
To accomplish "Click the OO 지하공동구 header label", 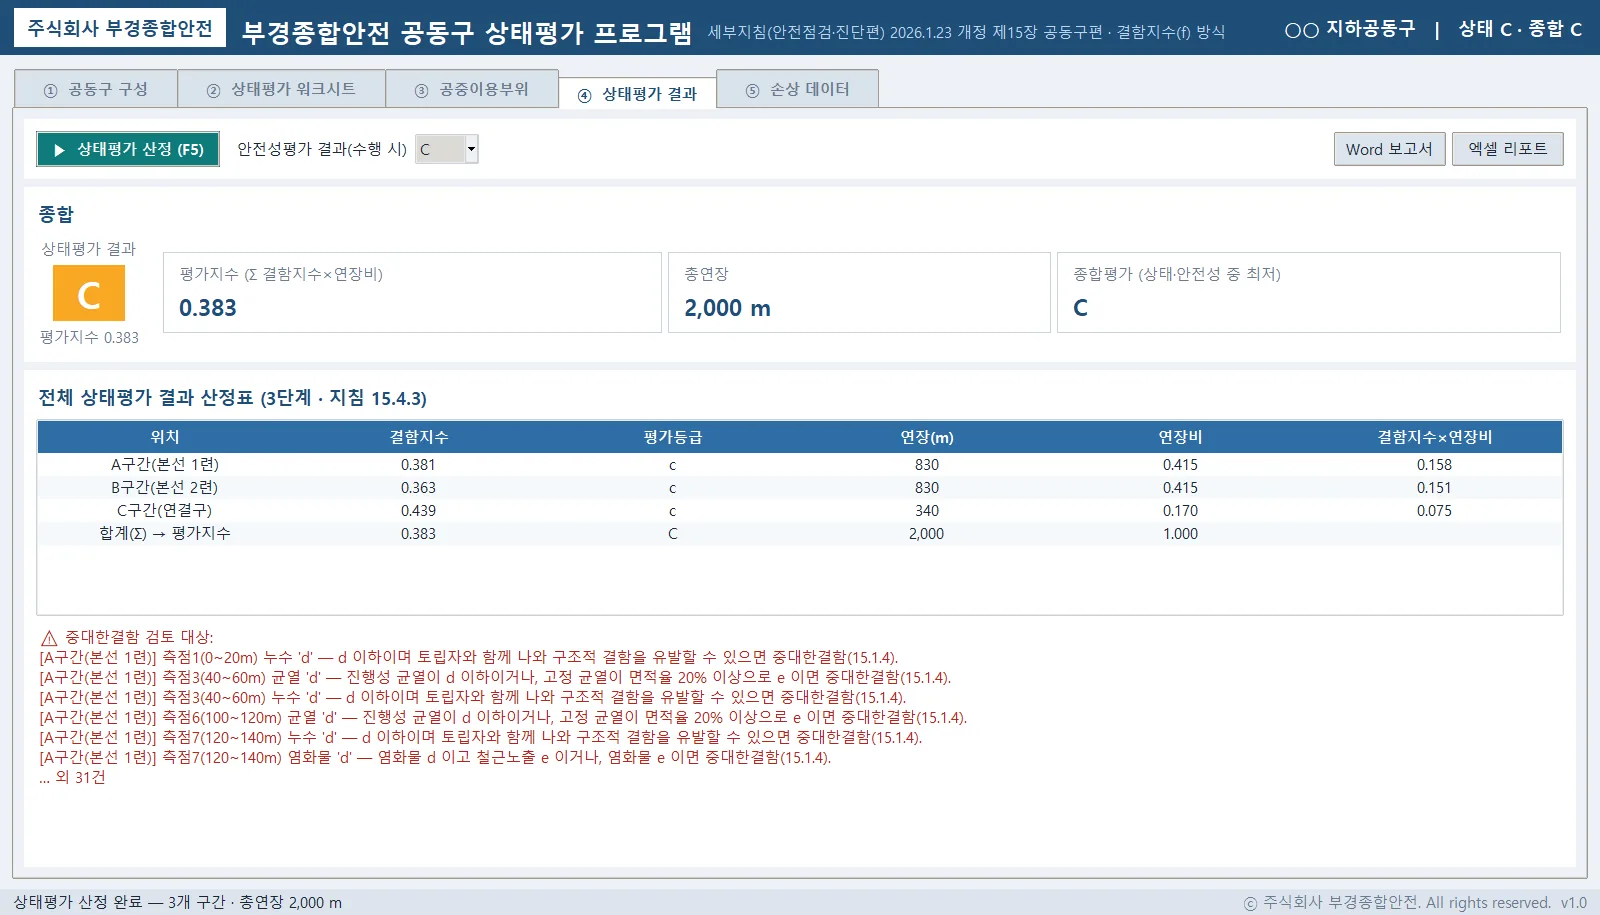I will point(1350,29).
